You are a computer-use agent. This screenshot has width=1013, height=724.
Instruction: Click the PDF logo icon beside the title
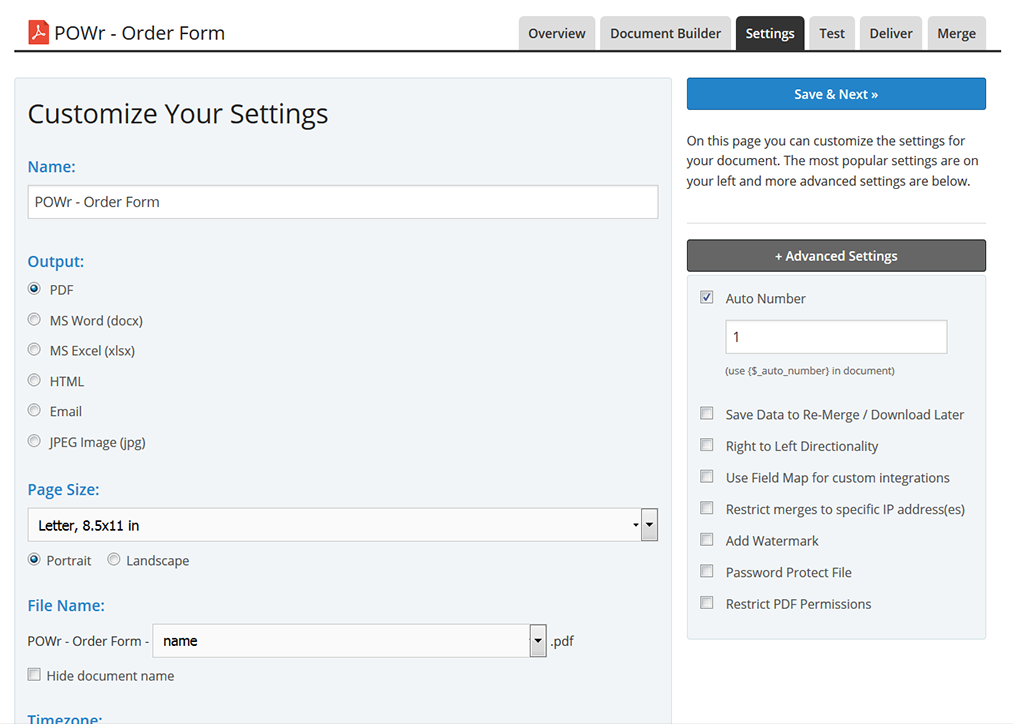[38, 33]
